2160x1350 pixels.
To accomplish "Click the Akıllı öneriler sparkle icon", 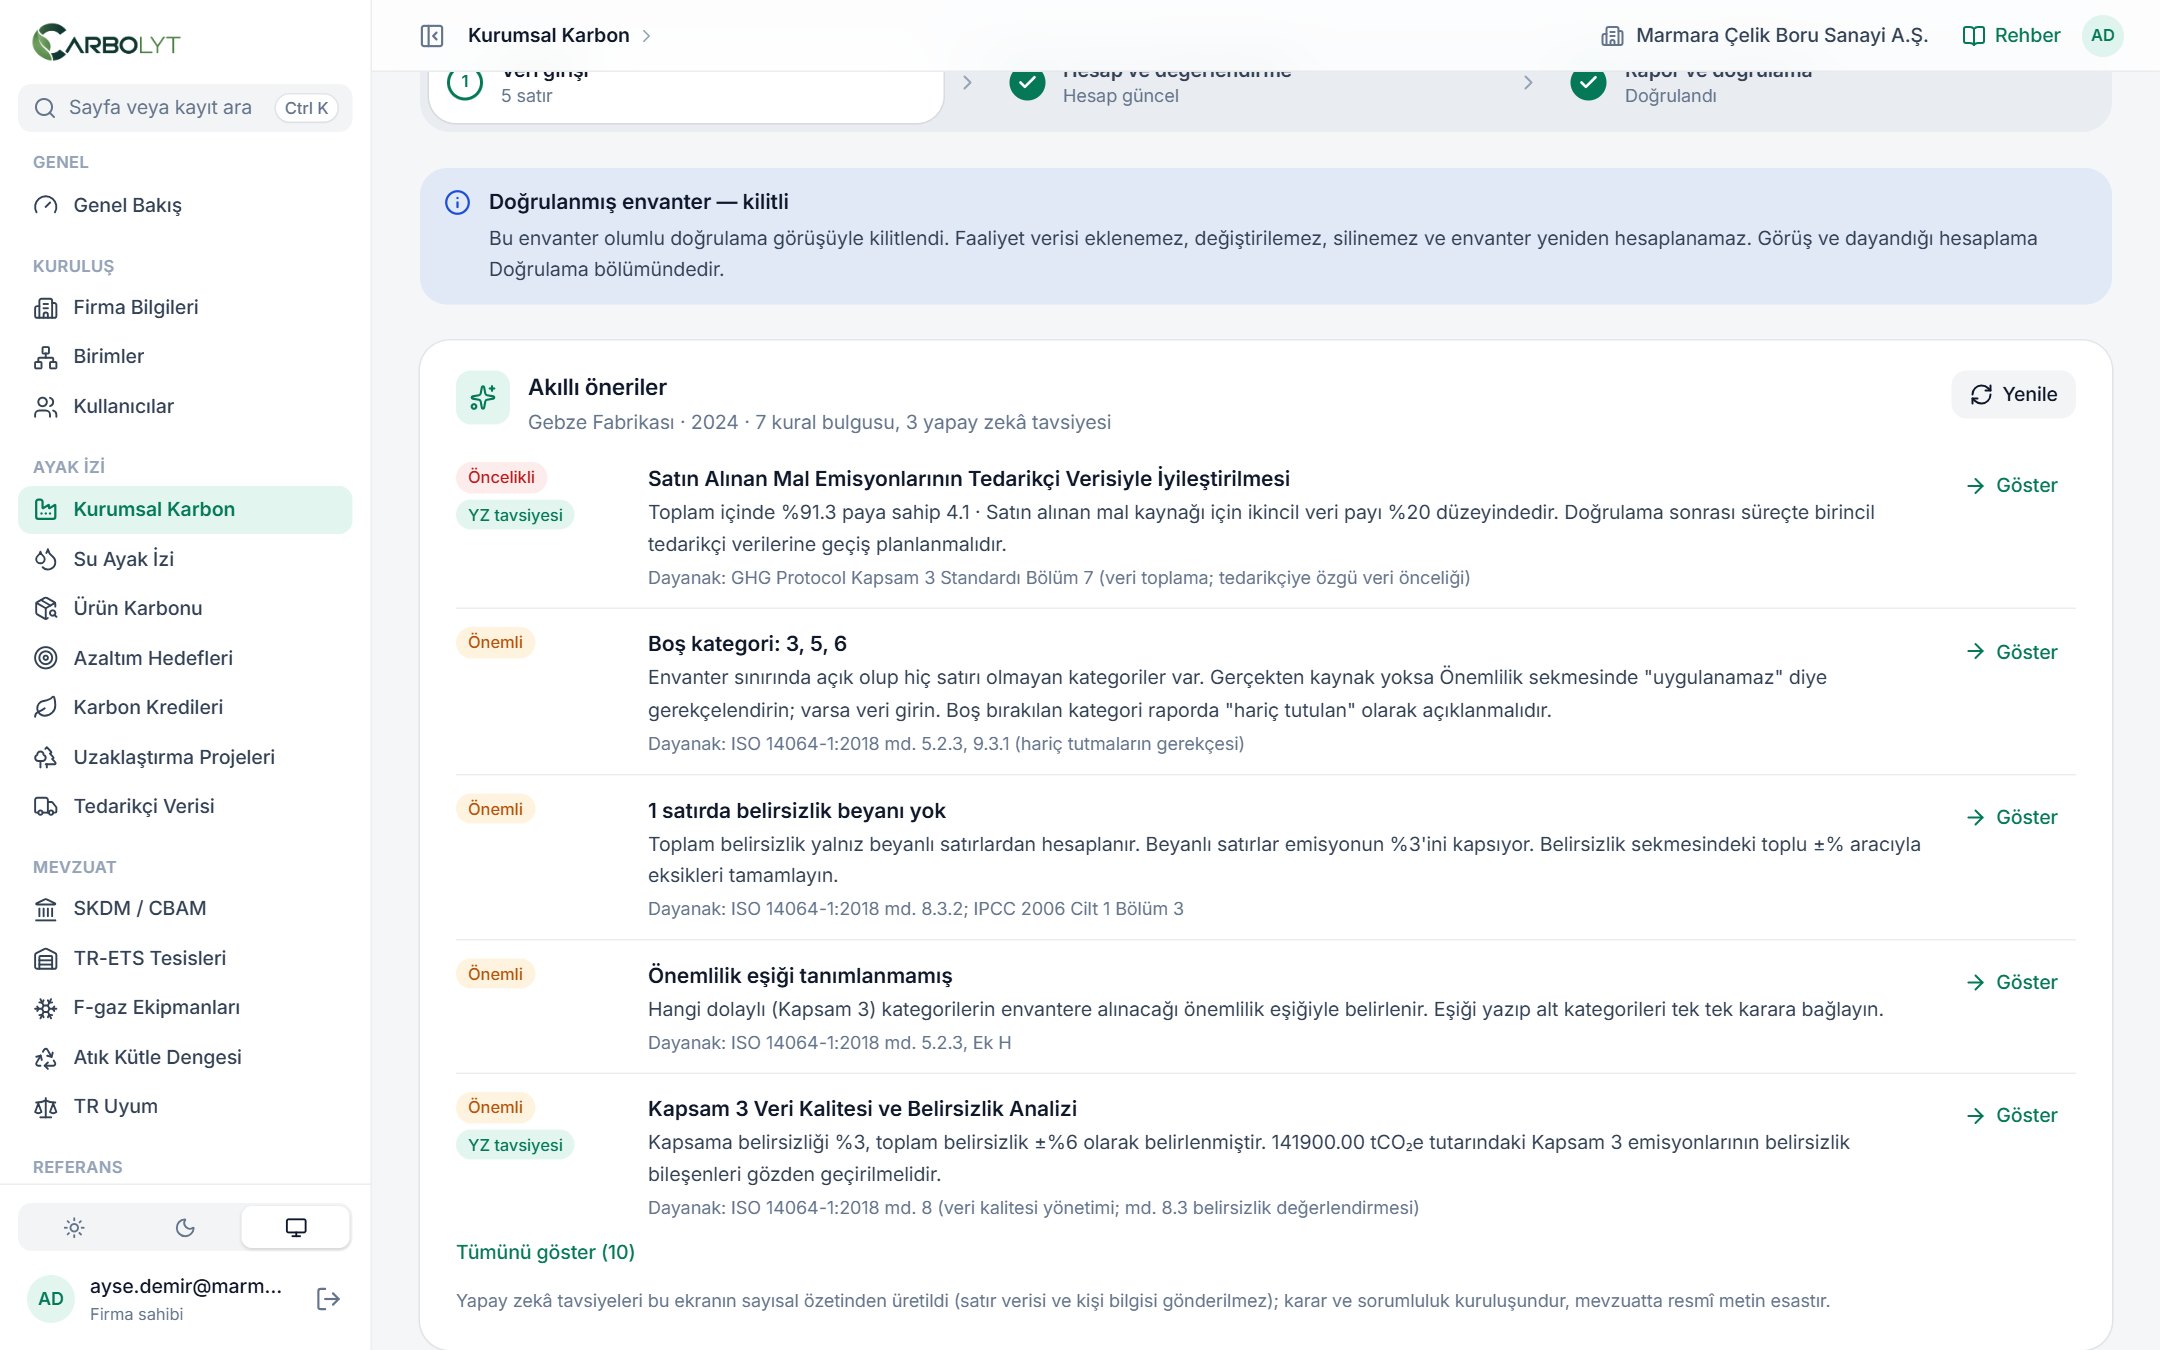I will tap(483, 397).
